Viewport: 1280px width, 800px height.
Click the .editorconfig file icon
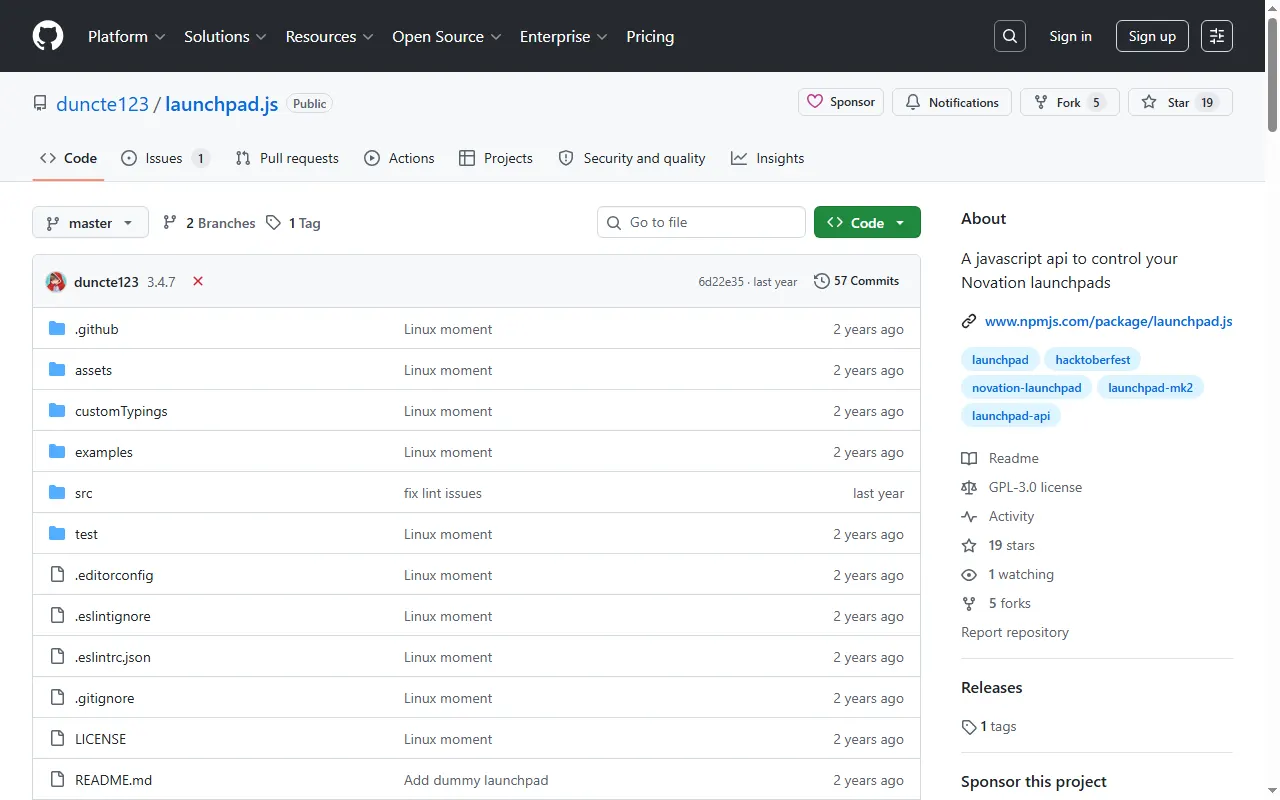pos(57,575)
